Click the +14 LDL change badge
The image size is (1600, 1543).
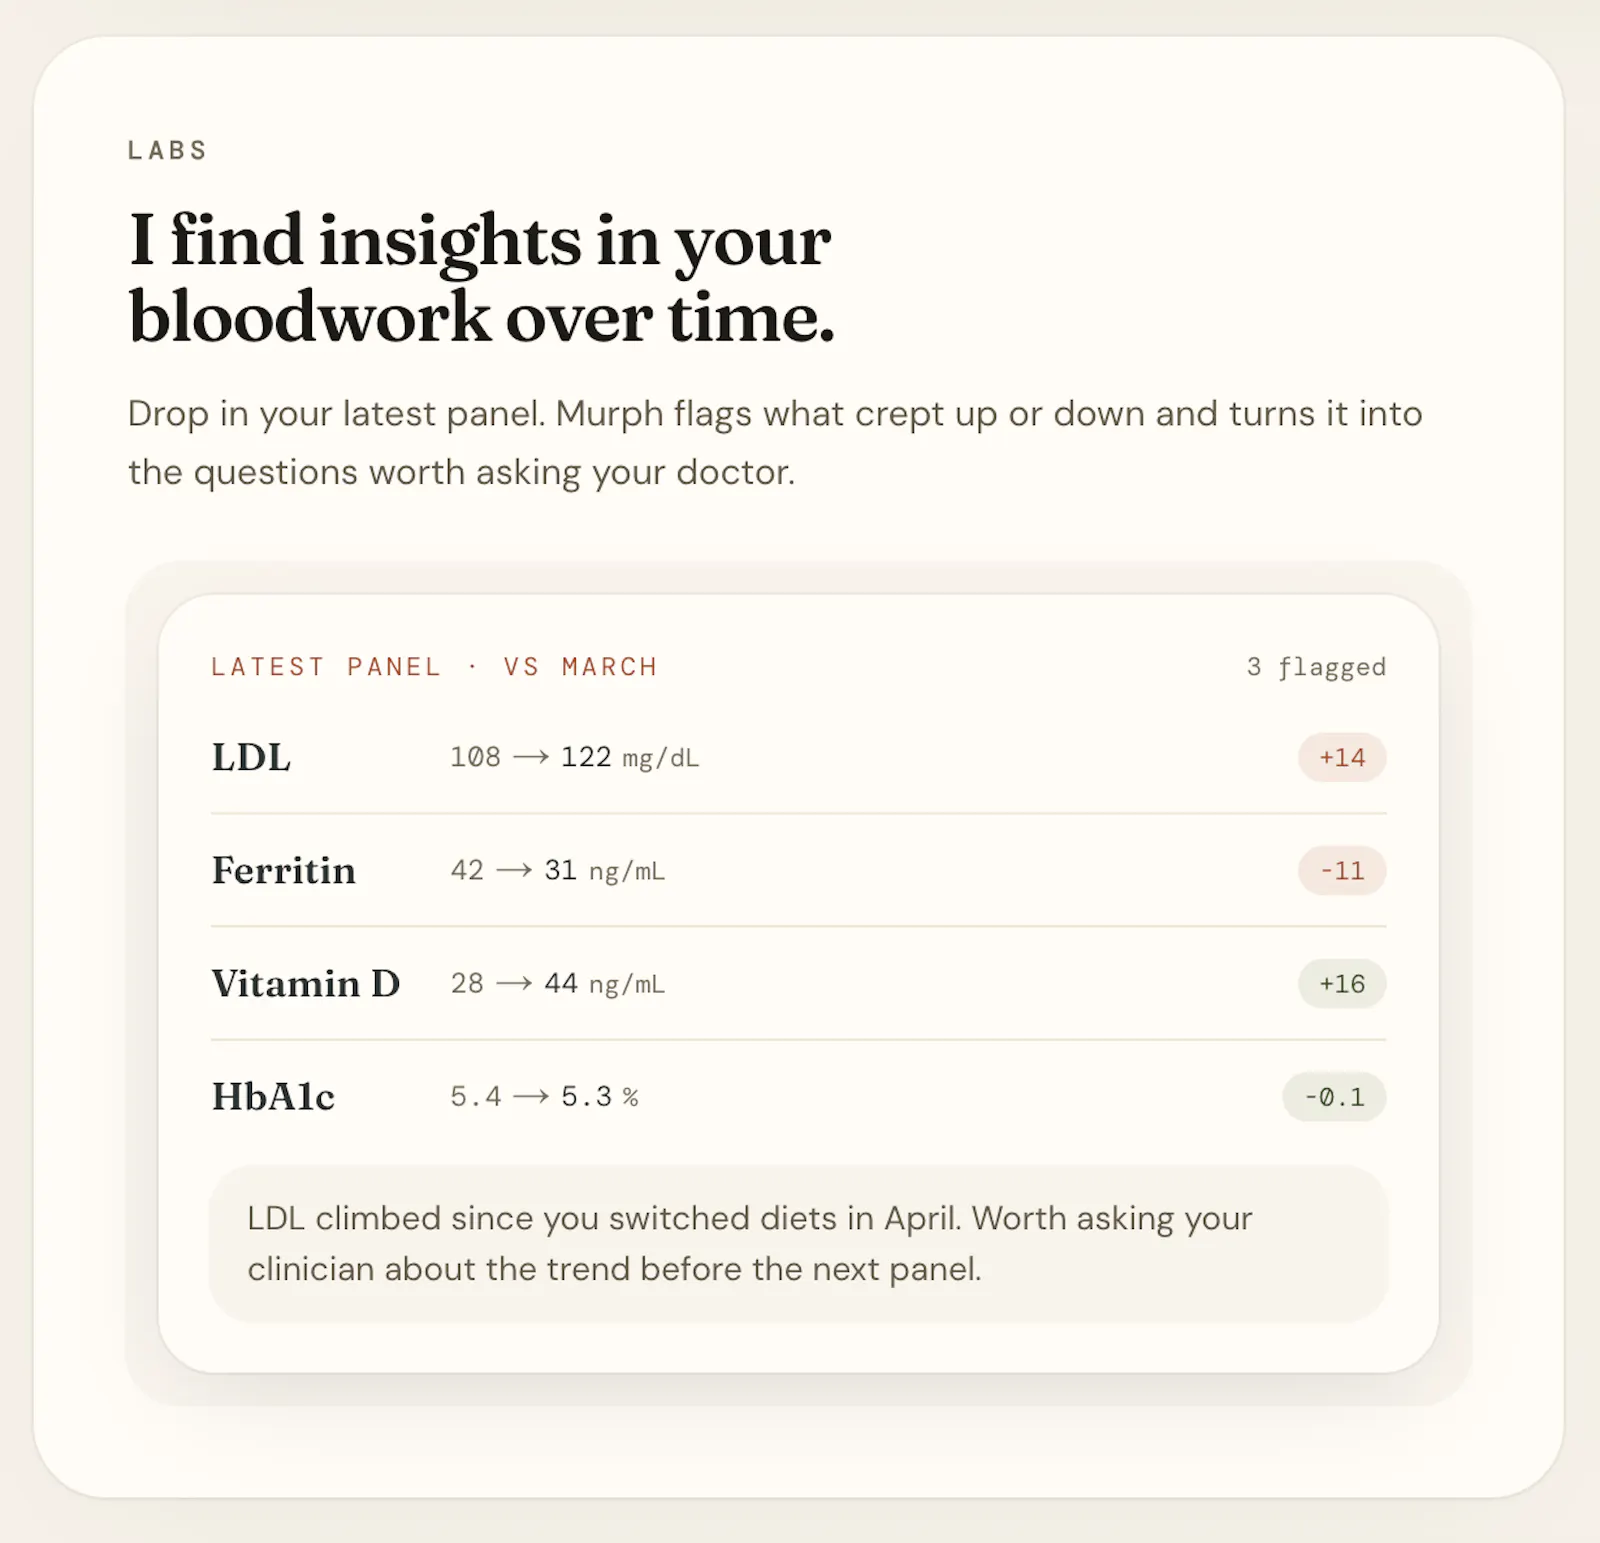point(1342,757)
